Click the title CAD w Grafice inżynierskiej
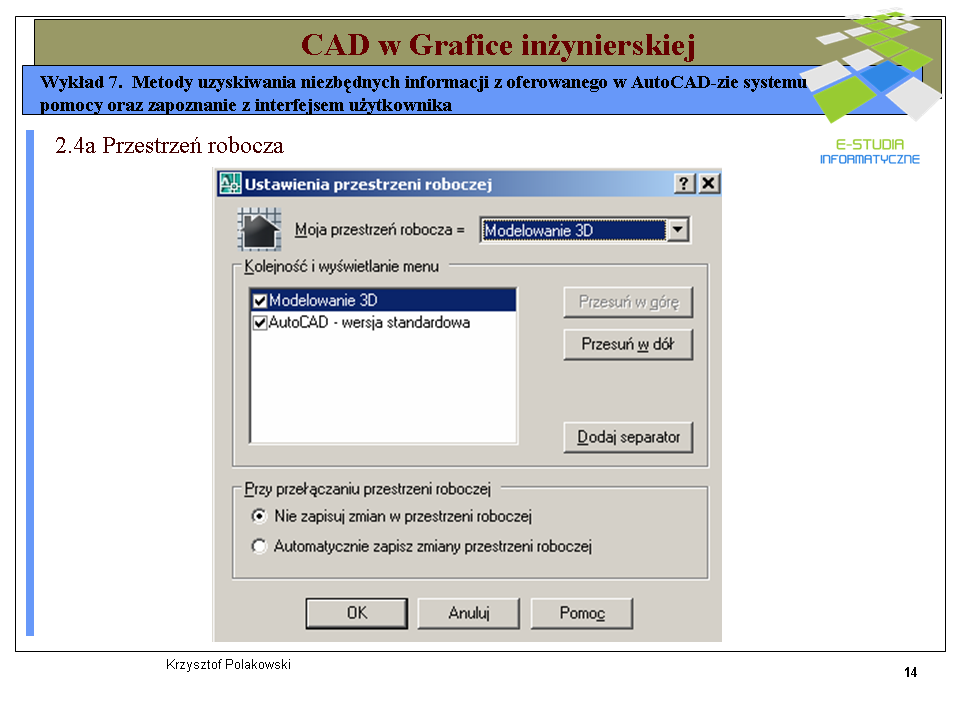The height and width of the screenshot is (720, 960). pyautogui.click(x=498, y=45)
